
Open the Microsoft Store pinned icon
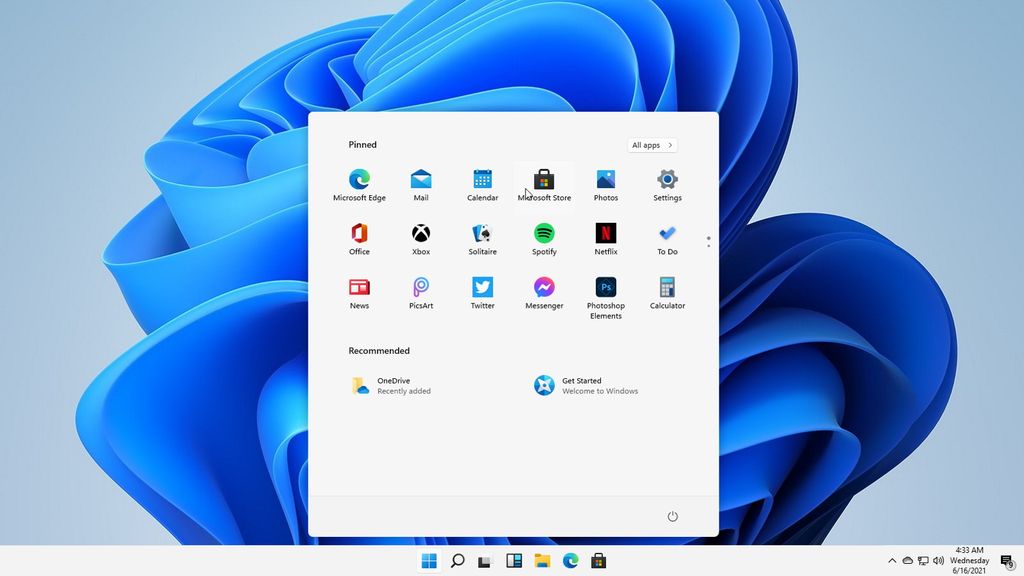pyautogui.click(x=543, y=178)
